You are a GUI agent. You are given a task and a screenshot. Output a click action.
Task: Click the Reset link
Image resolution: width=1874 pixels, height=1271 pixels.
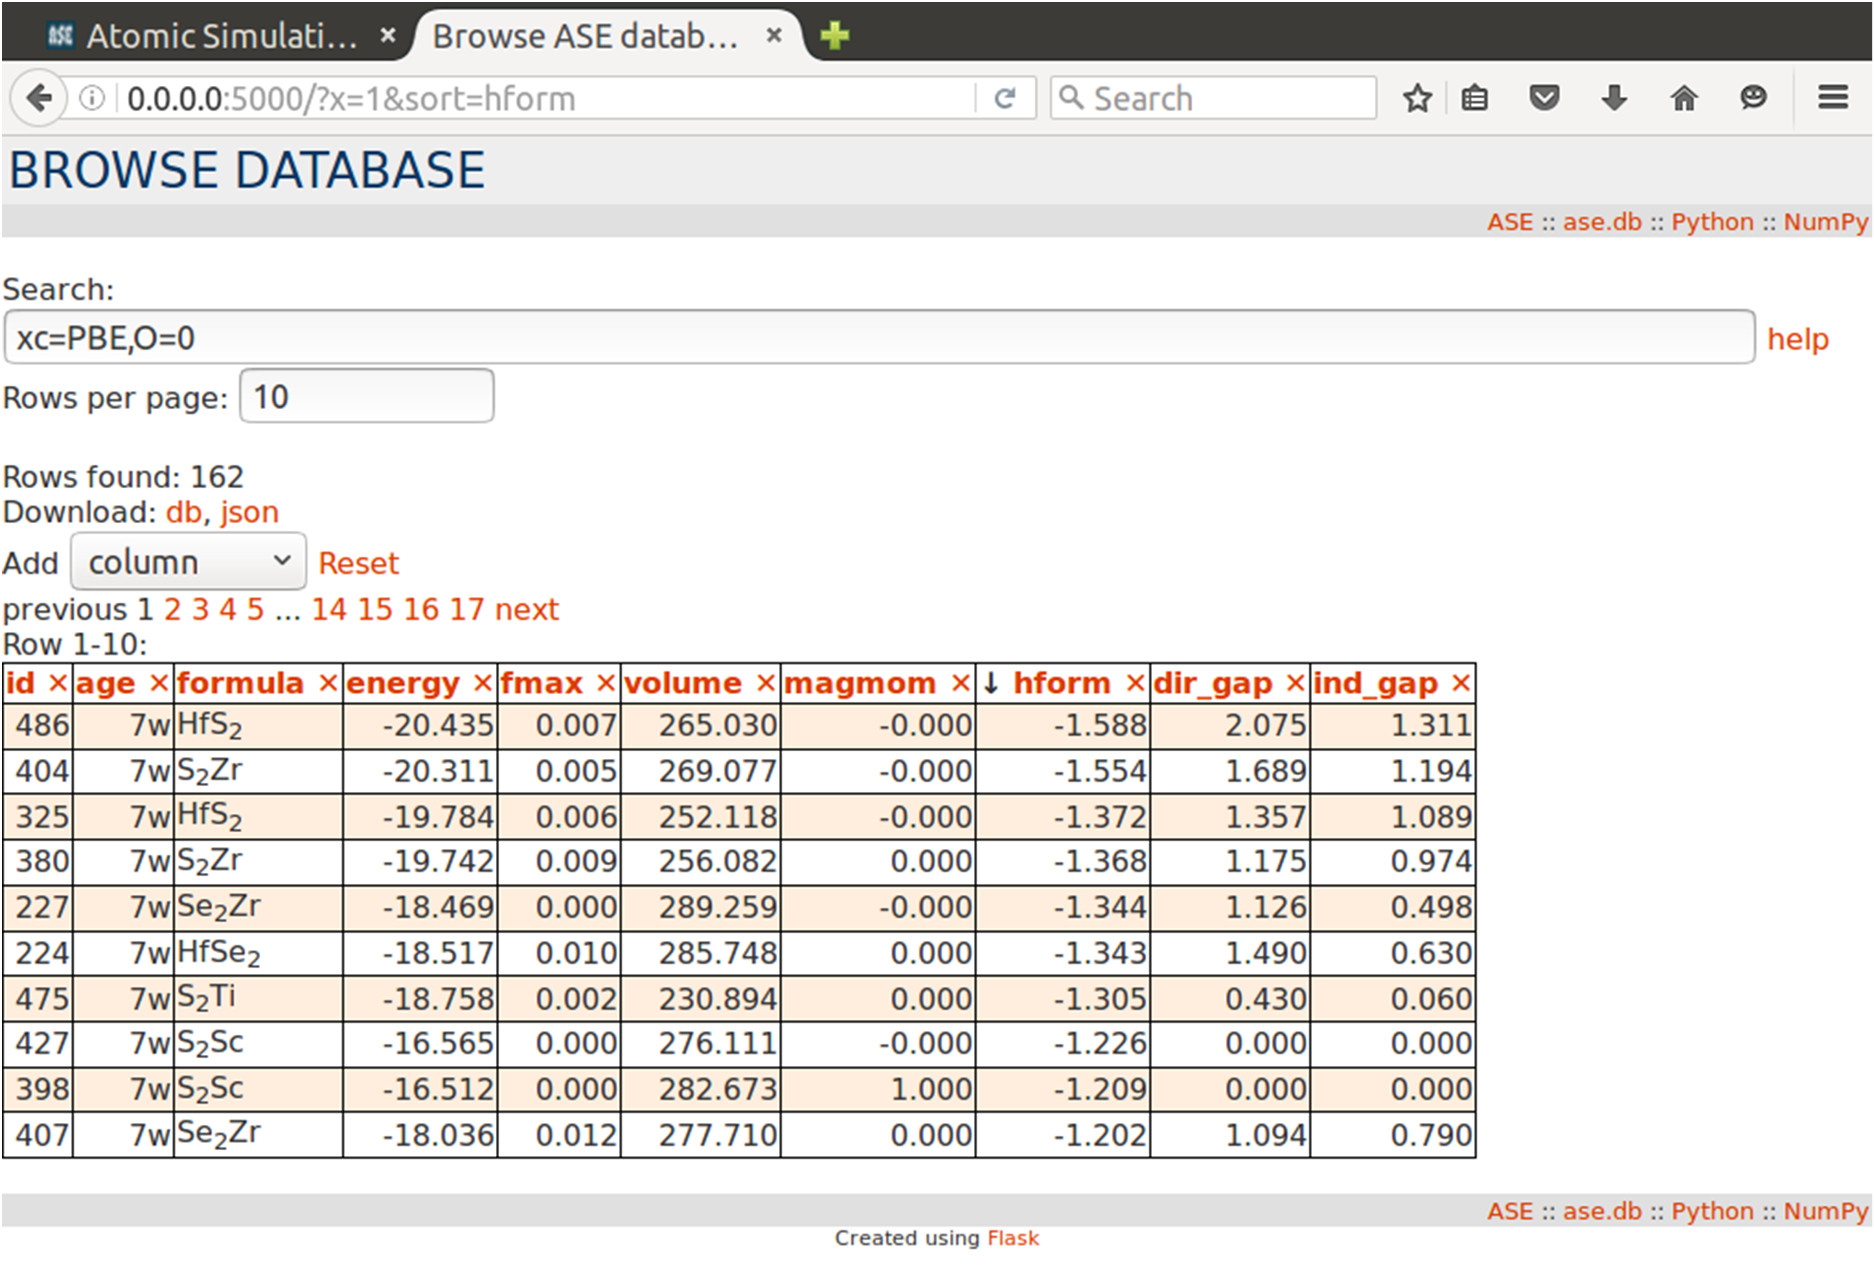[358, 563]
